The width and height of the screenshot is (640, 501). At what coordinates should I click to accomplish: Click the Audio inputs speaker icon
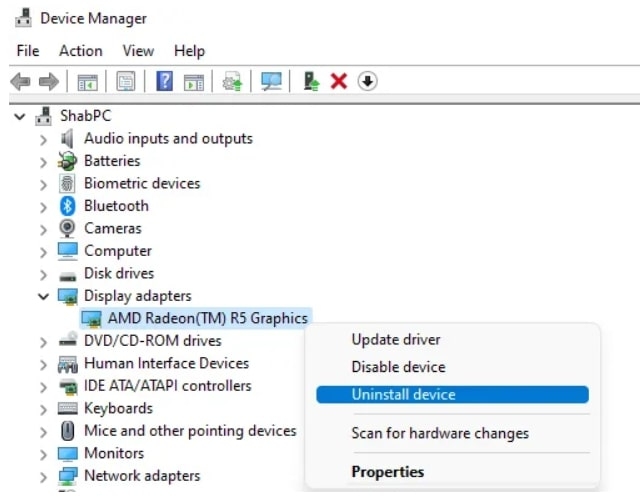67,139
